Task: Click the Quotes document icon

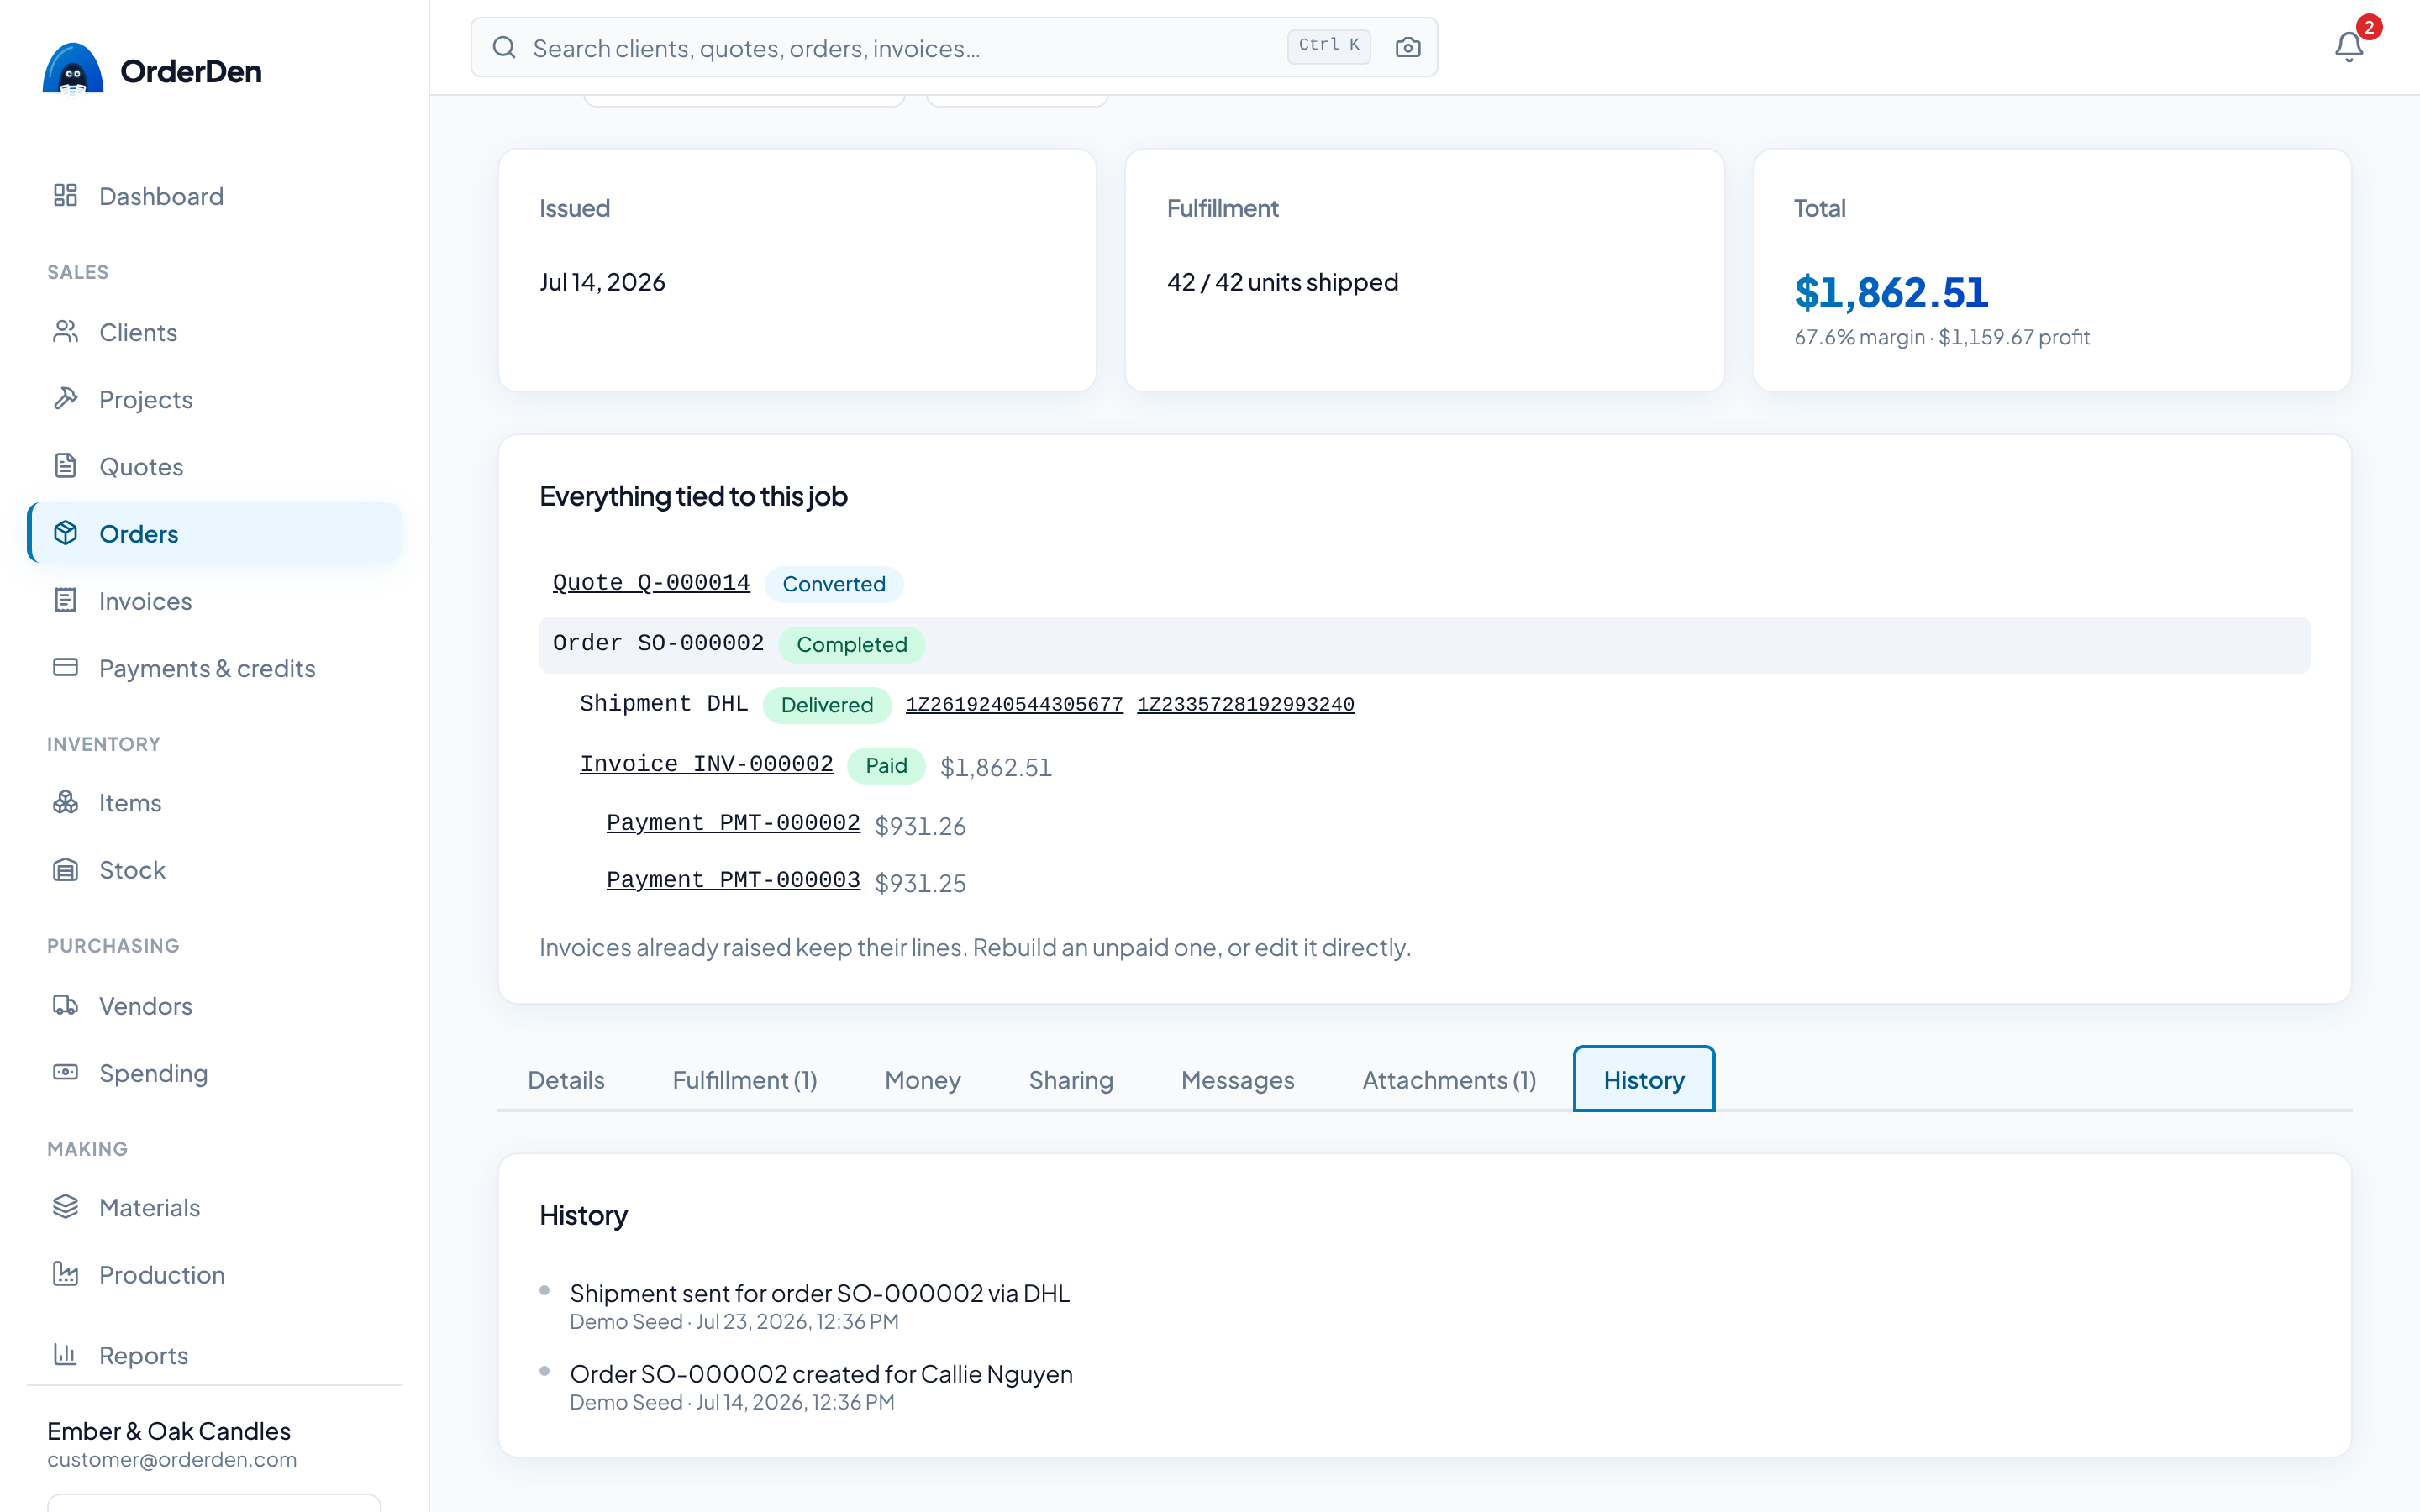Action: click(66, 465)
